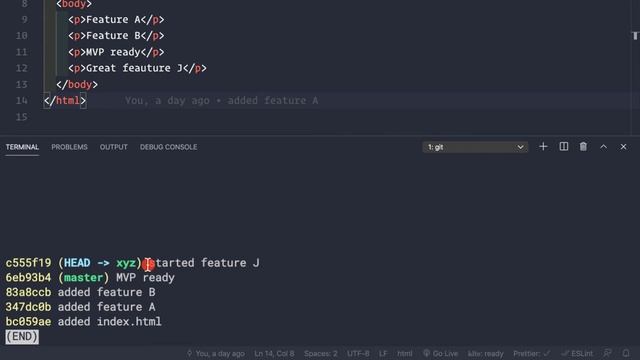
Task: Click closing </body> tag in editor
Action: (77, 84)
